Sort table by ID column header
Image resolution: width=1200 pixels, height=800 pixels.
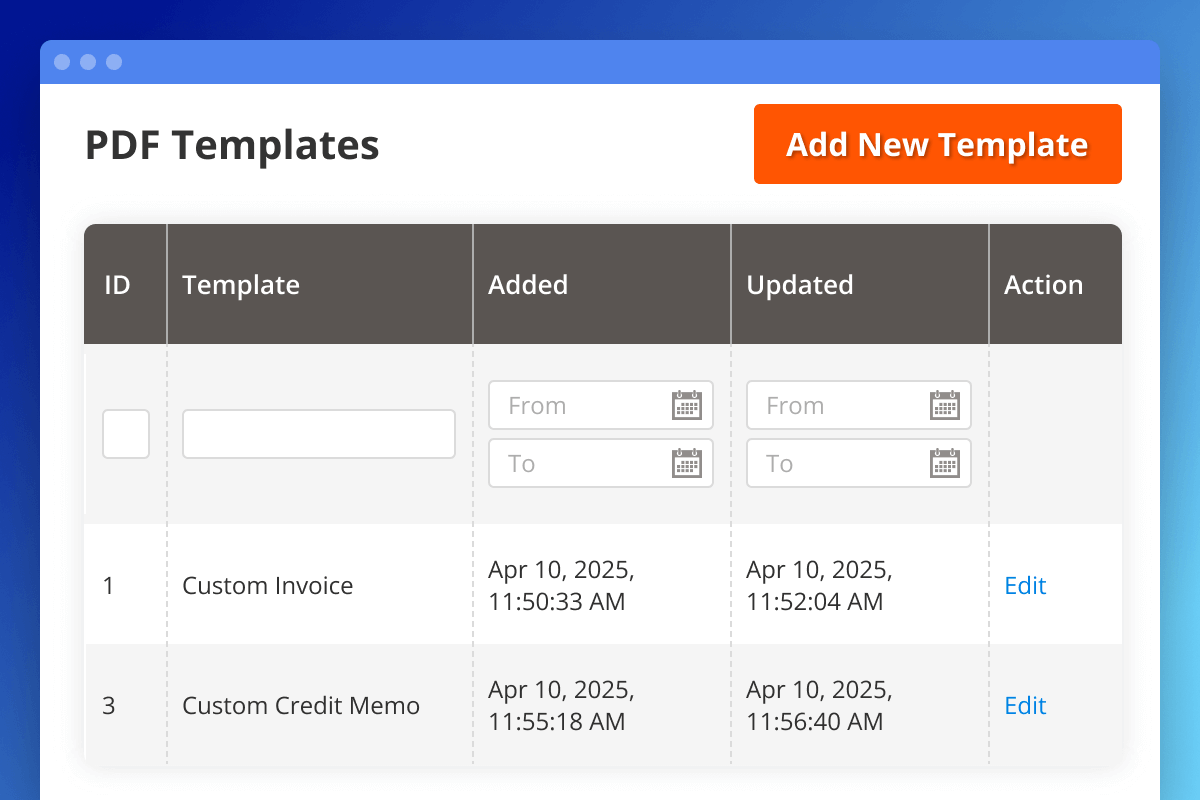(118, 285)
